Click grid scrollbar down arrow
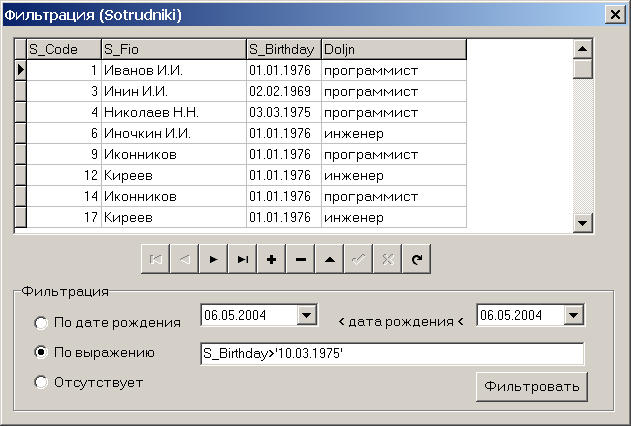Screen dimensions: 631x426 point(582,222)
